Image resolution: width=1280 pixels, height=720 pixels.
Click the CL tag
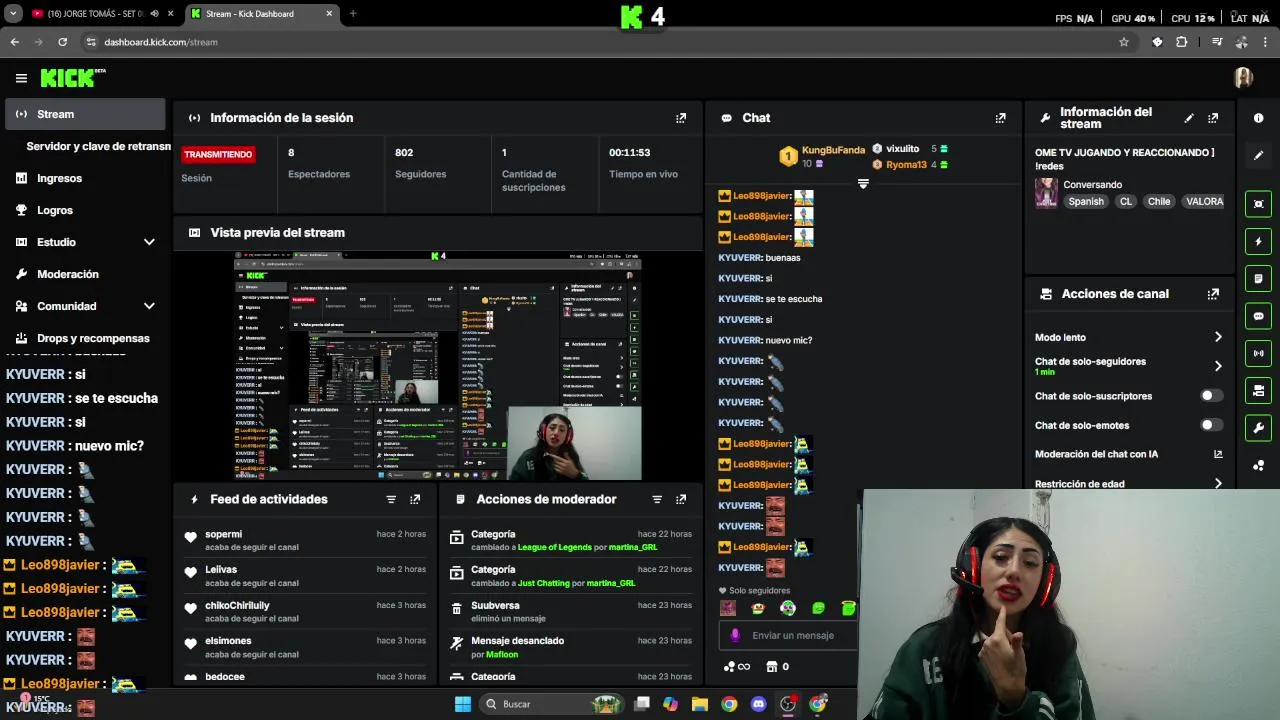click(x=1126, y=201)
